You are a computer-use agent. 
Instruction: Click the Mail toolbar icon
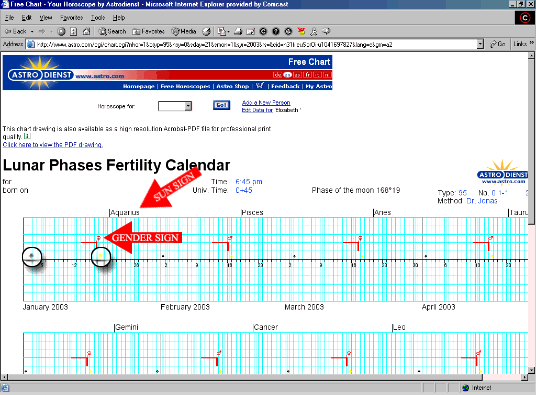(223, 31)
